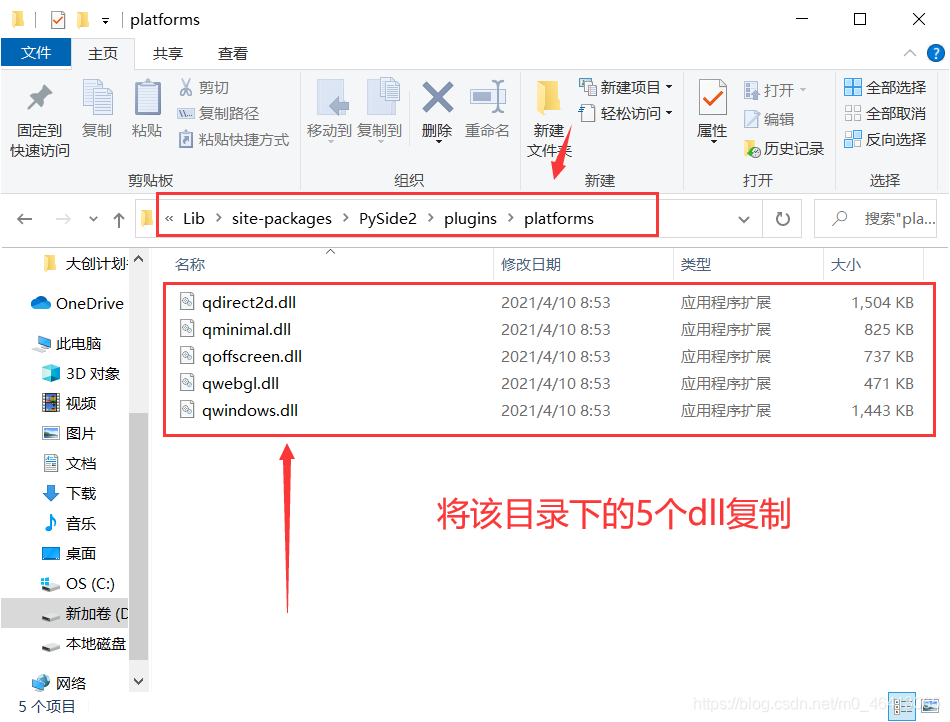Click plugins in the address path
This screenshot has width=950, height=722.
coord(470,219)
